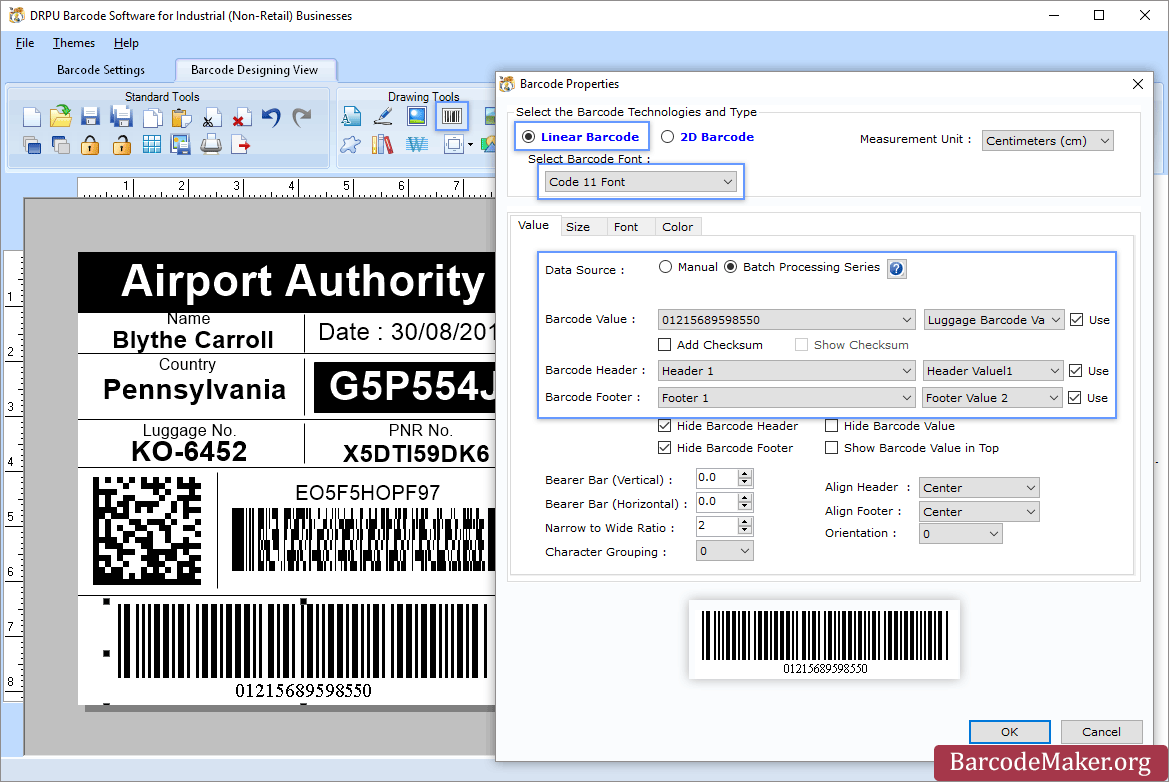This screenshot has height=782, width=1169.
Task: Click the Cut scissors icon
Action: [x=210, y=119]
